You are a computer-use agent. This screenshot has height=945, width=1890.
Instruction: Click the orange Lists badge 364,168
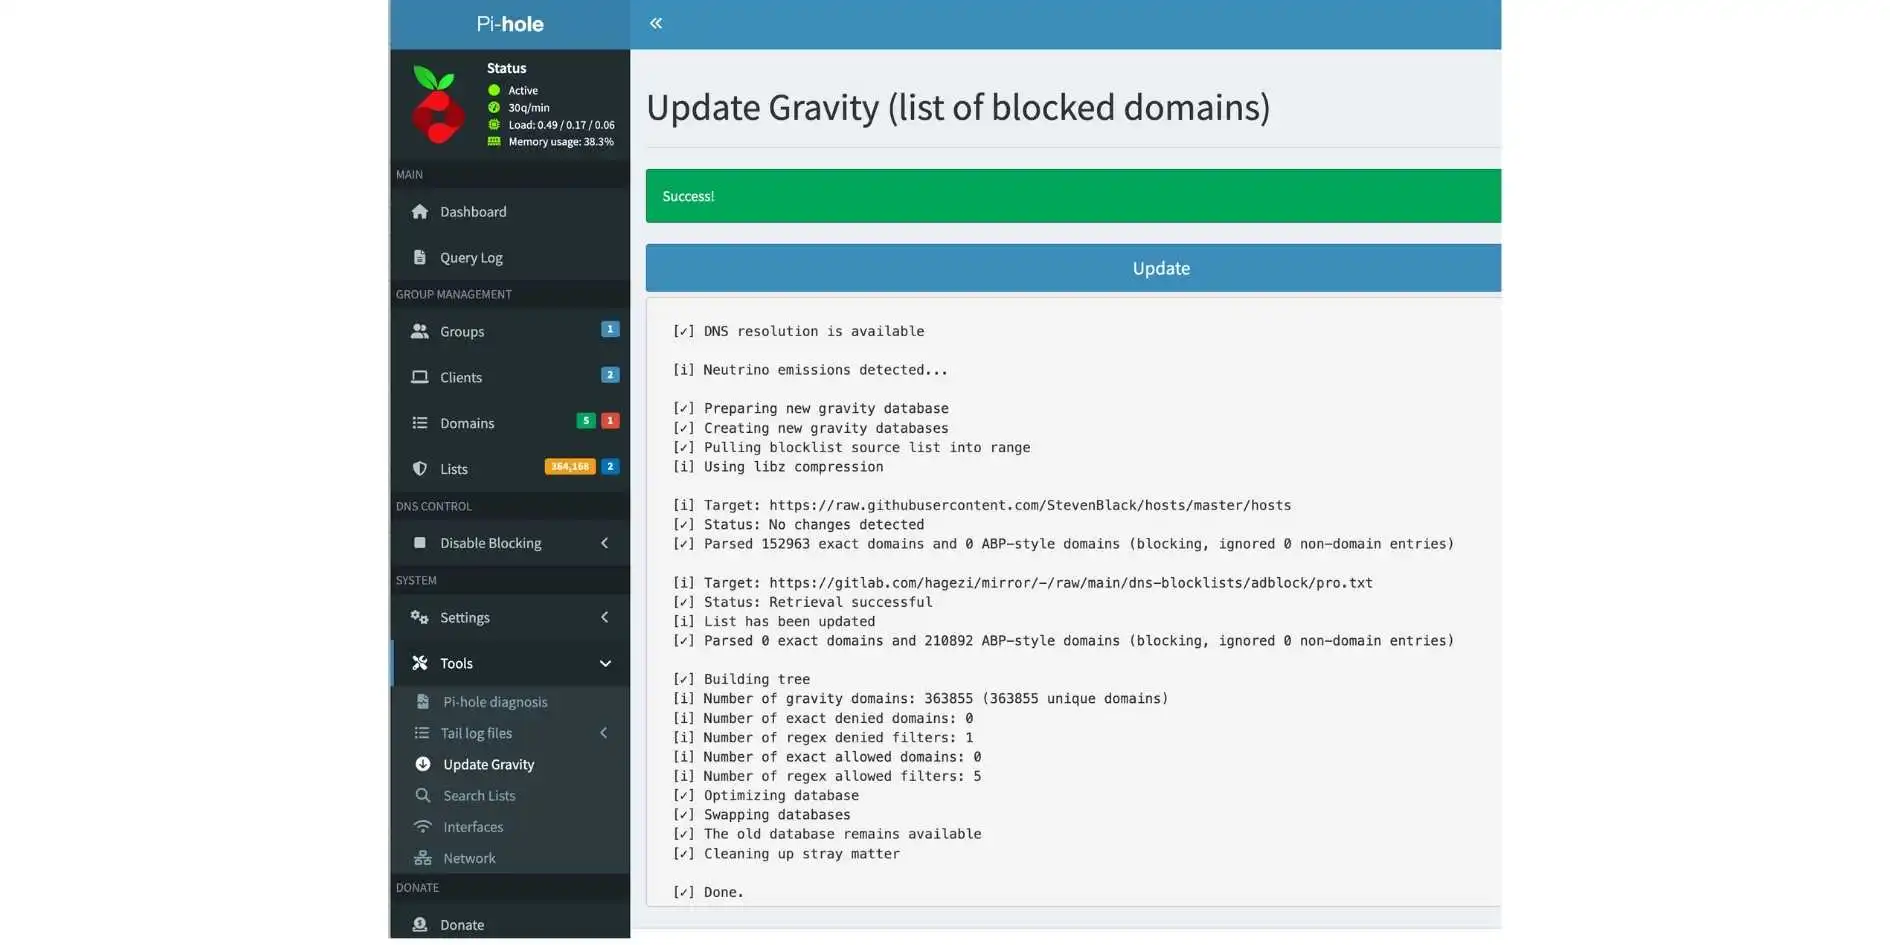(570, 467)
